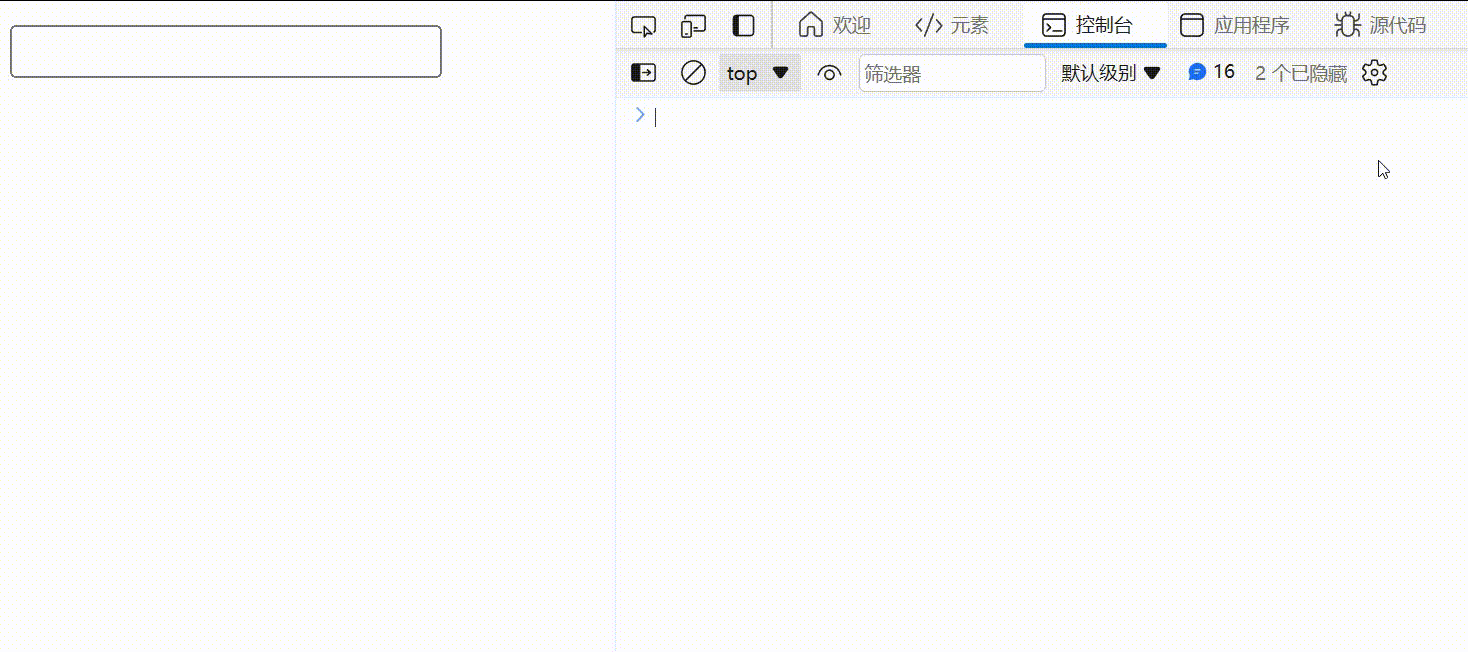This screenshot has width=1468, height=652.
Task: Clear the console output
Action: pos(693,72)
